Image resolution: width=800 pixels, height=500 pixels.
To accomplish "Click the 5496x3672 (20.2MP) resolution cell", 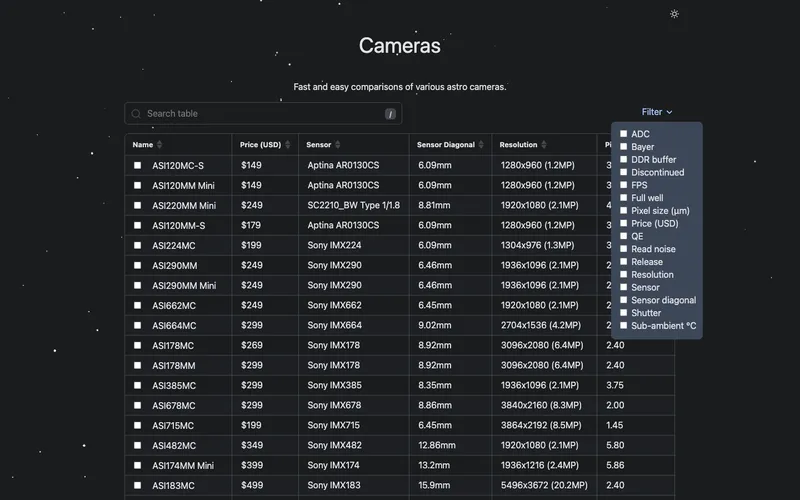I will 544,485.
